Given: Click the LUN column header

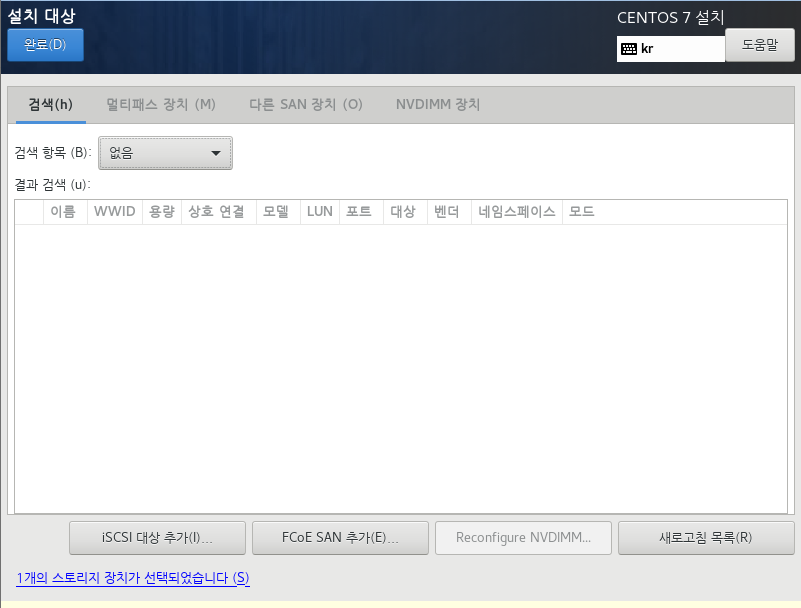Looking at the screenshot, I should point(320,212).
